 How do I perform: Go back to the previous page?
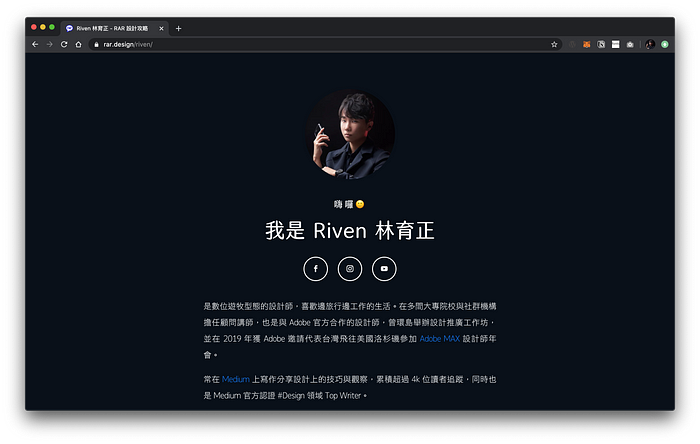pos(35,44)
